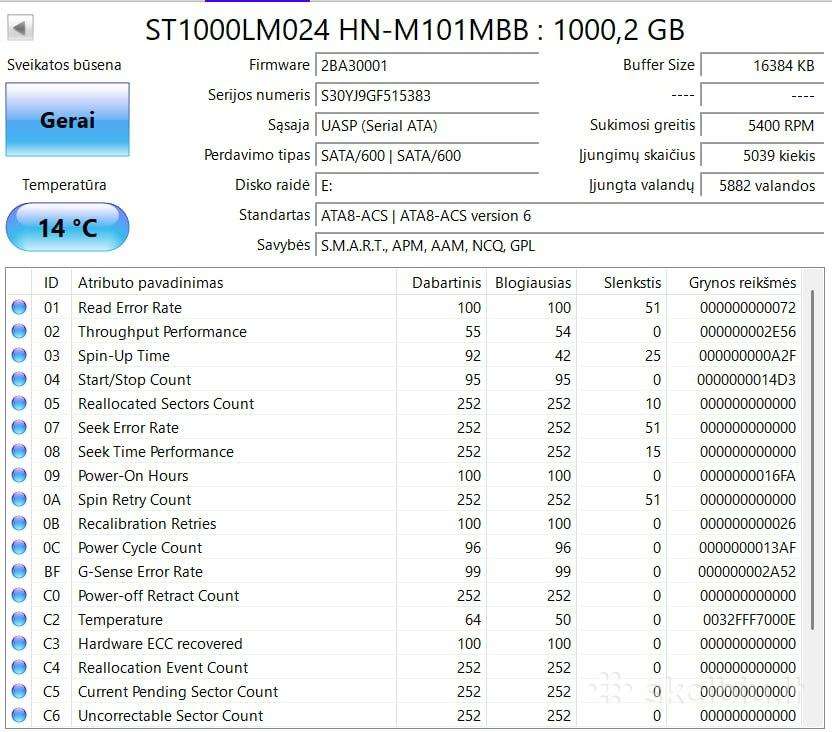Click raw value 000000000A2F
The width and height of the screenshot is (832, 732).
pos(748,355)
